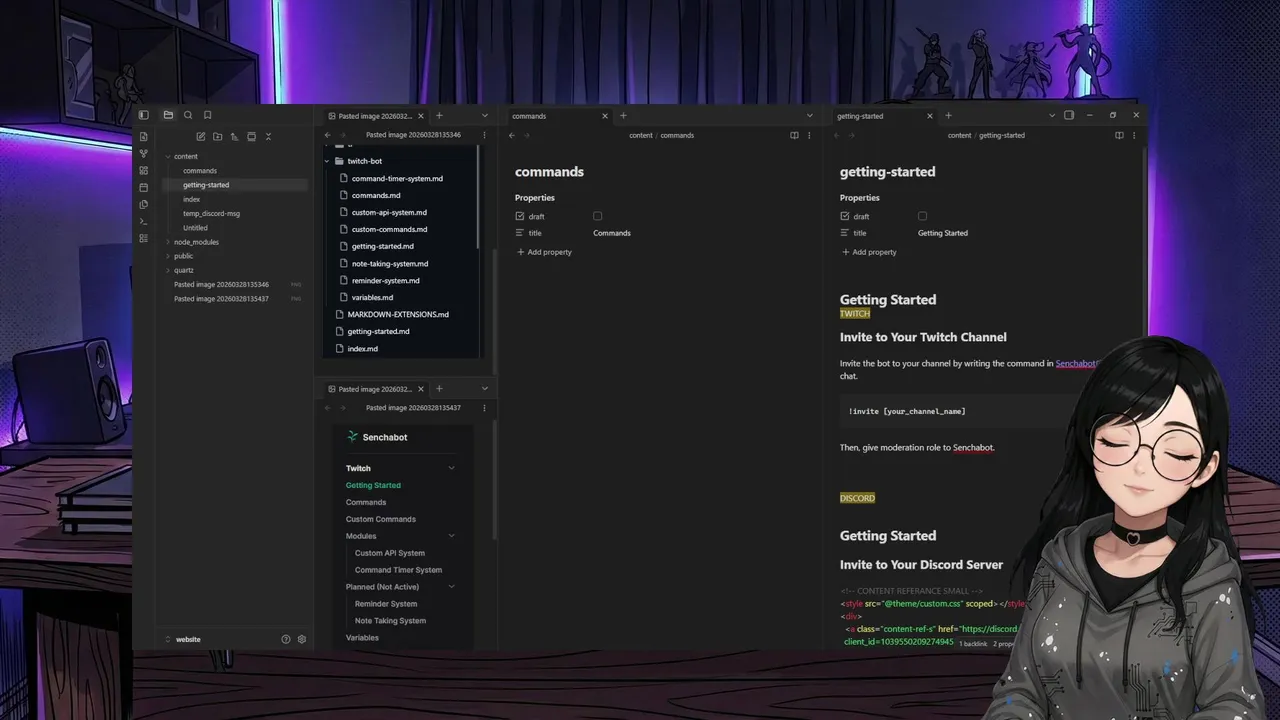
Task: Open the file explorer sidebar tab
Action: [168, 115]
